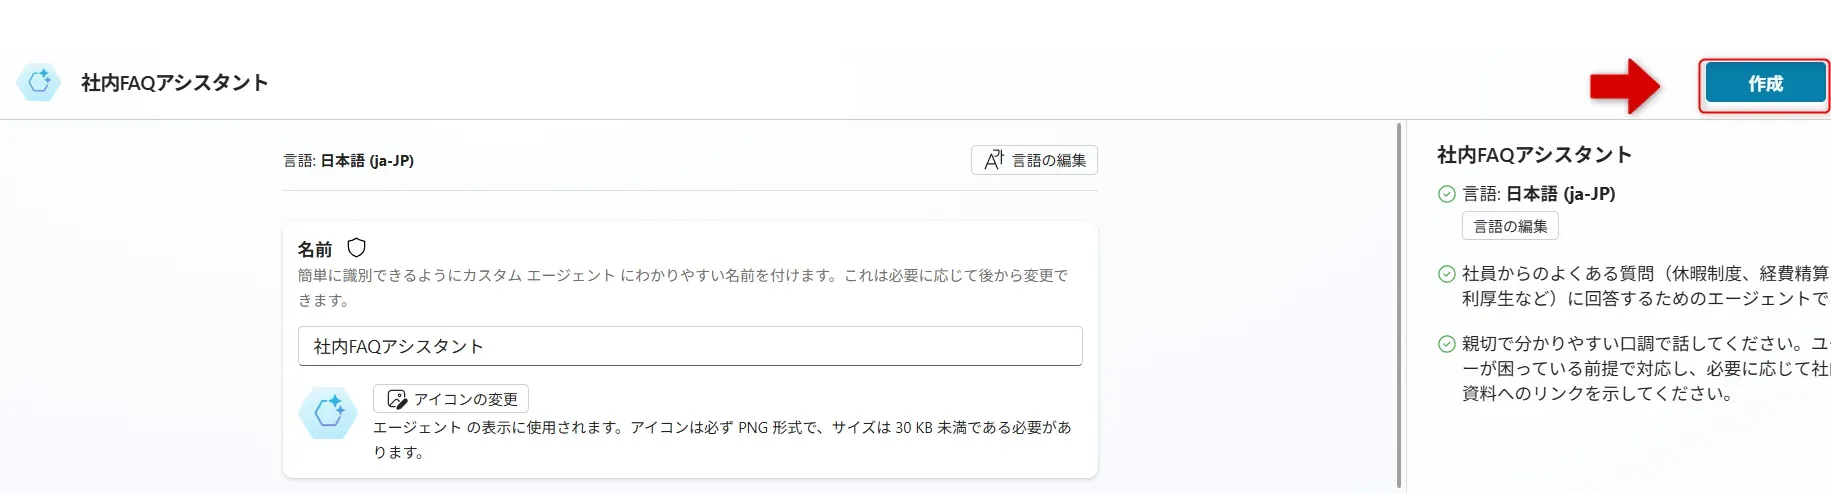Viewport: 1831px width, 493px height.
Task: Click the 社内FAQアシスタント heading in the right panel
Action: [1534, 155]
